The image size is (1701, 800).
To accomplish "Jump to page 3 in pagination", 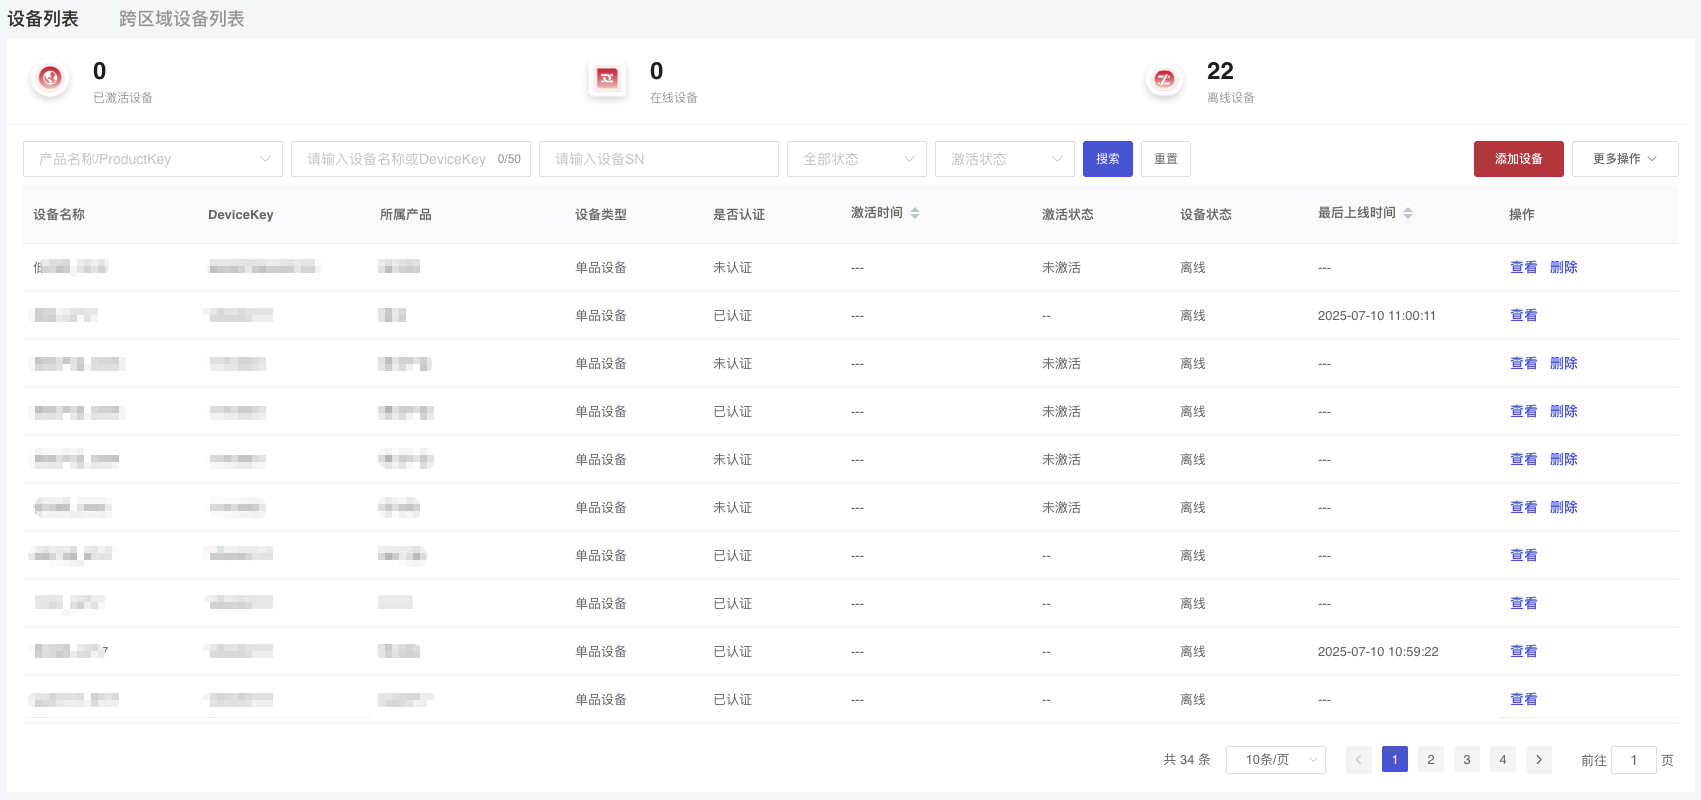I will (1466, 760).
